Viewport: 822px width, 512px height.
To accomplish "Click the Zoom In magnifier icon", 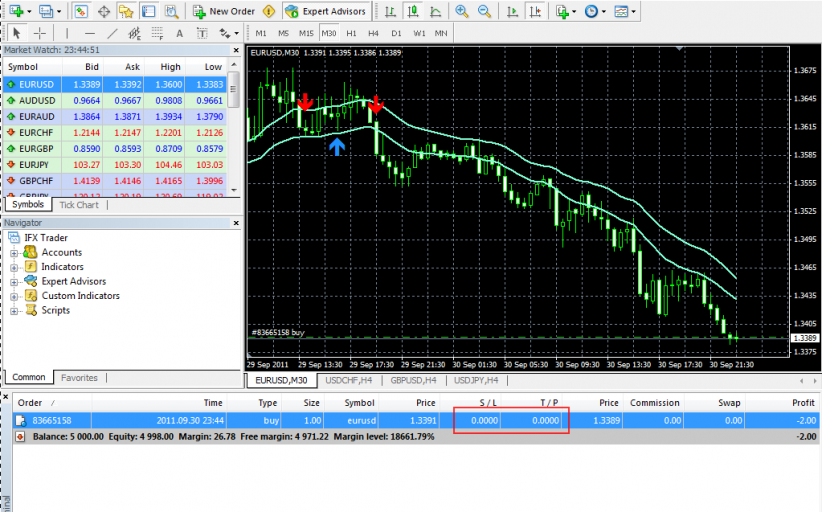I will 461,12.
